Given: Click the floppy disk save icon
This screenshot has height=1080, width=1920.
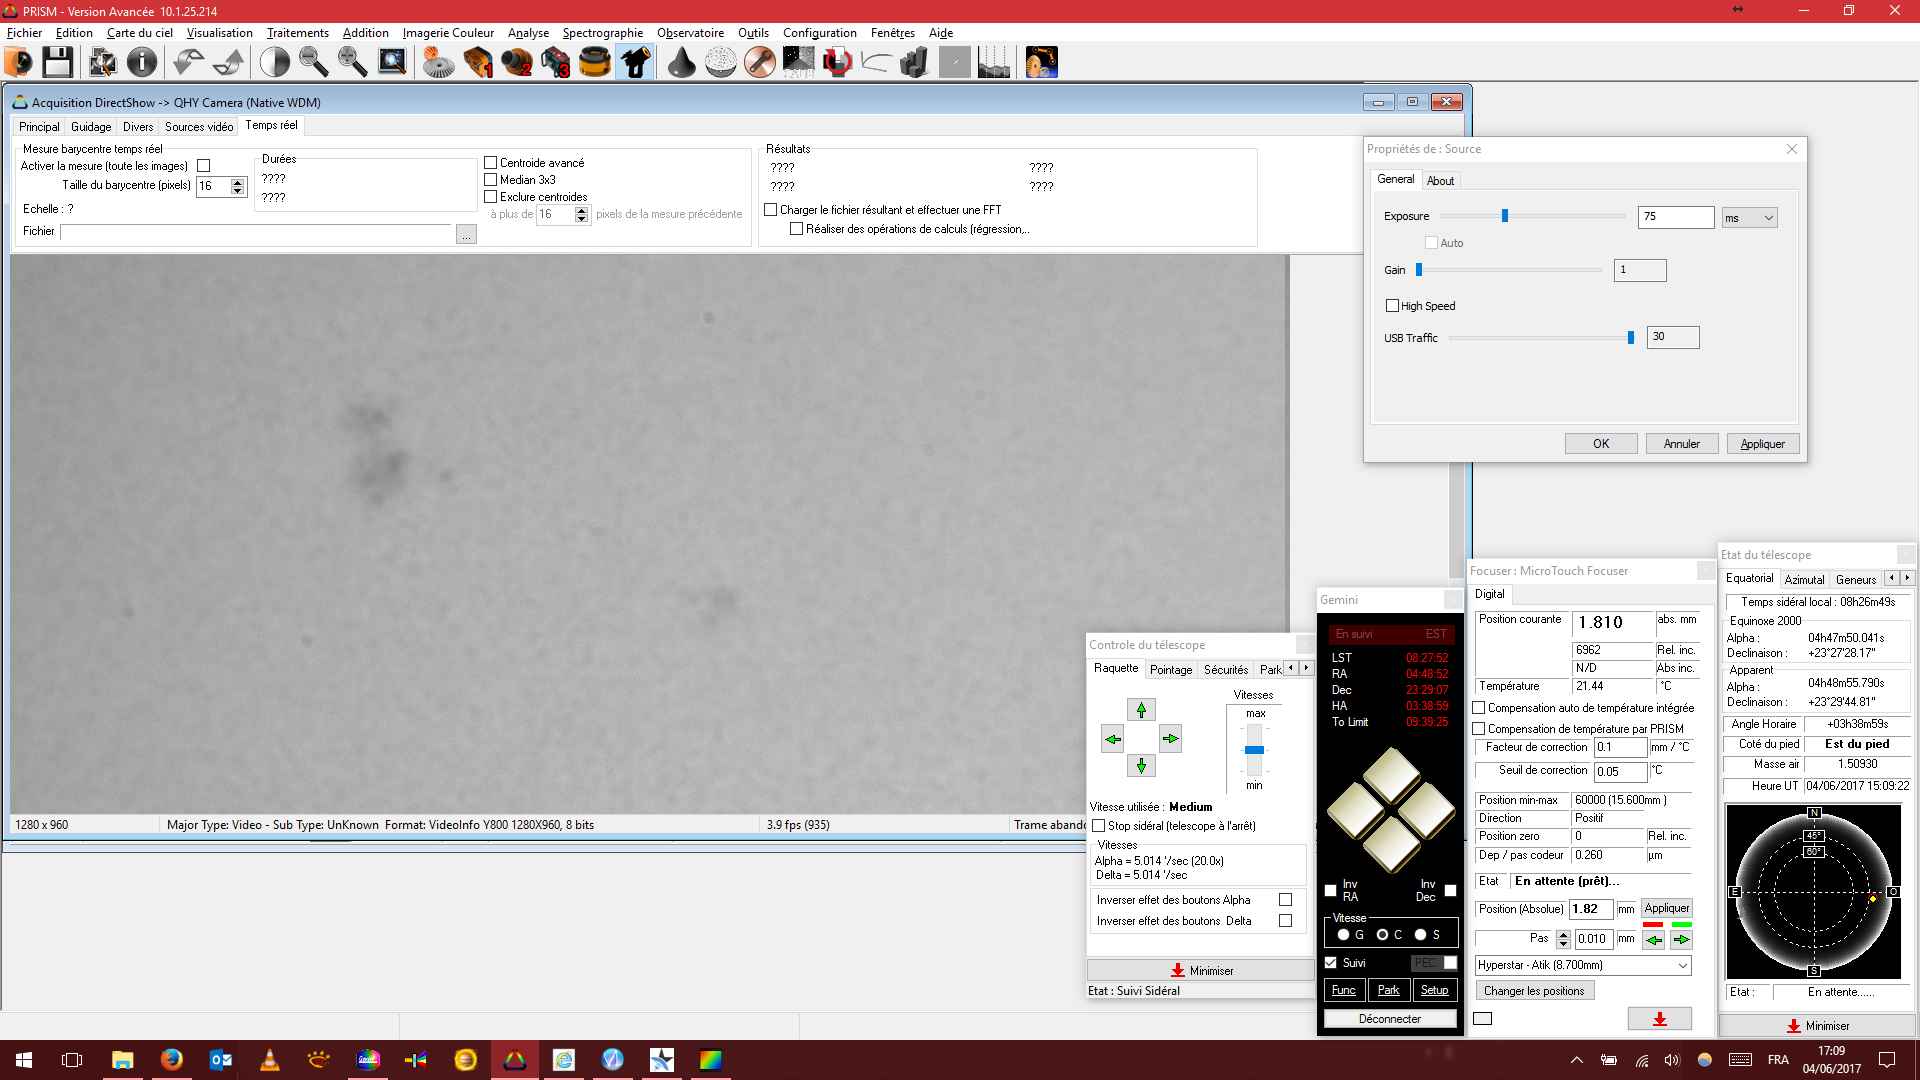Looking at the screenshot, I should [x=57, y=62].
